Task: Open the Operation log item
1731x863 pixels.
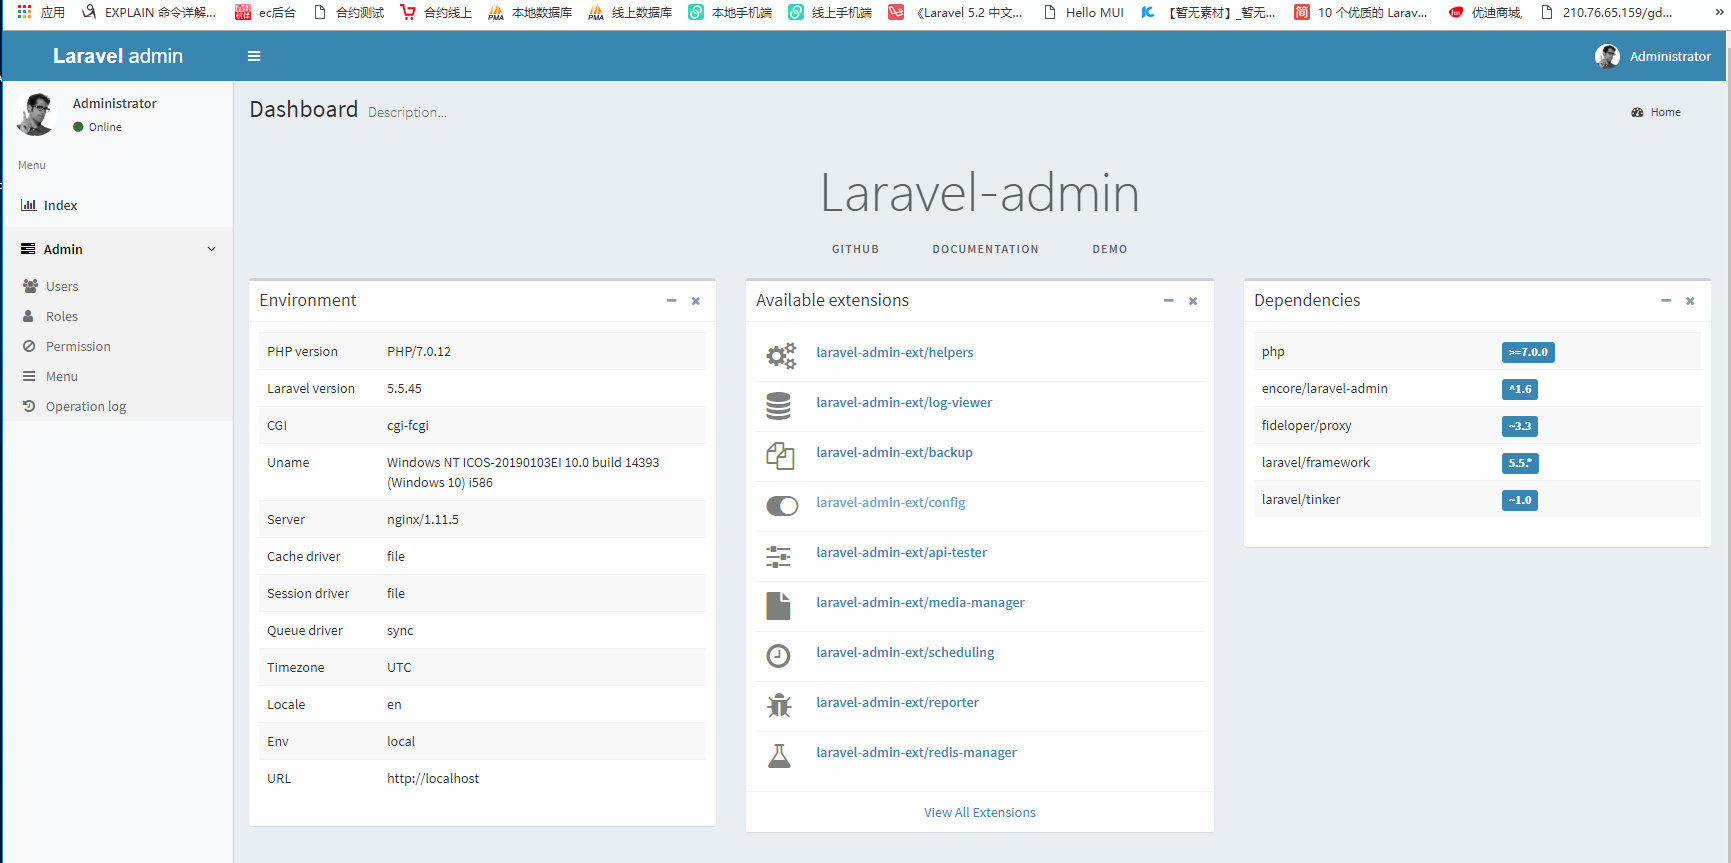Action: pyautogui.click(x=117, y=406)
